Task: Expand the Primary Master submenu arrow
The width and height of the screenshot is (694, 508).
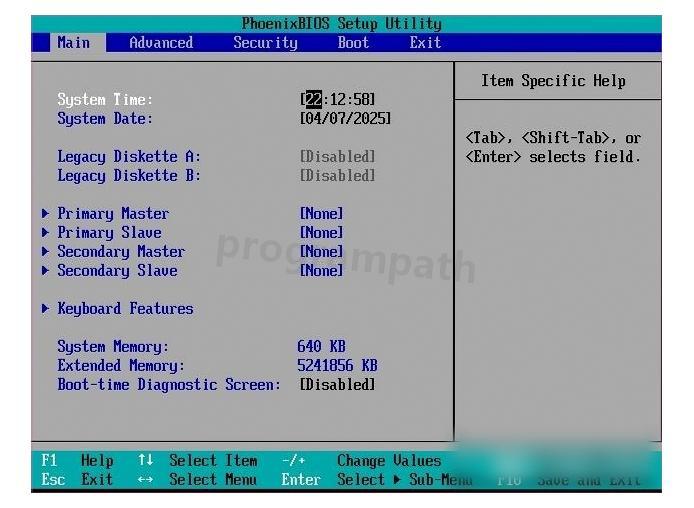Action: tap(46, 214)
